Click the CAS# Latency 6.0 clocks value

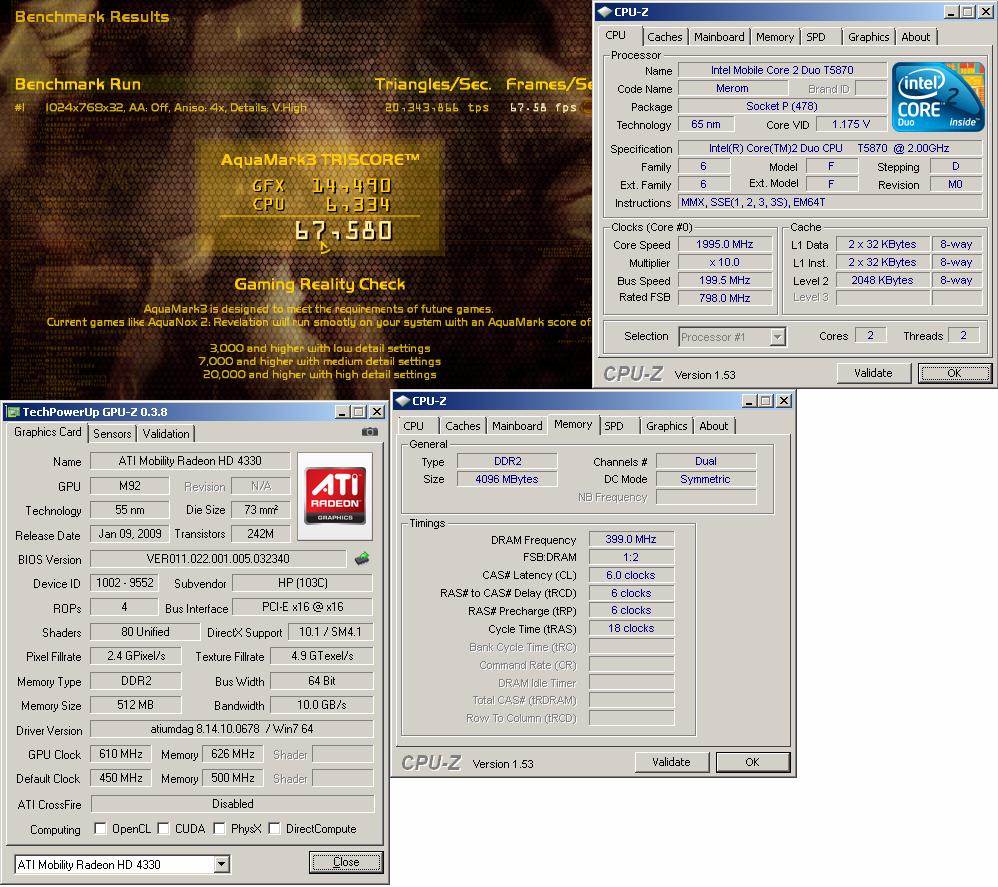coord(631,575)
